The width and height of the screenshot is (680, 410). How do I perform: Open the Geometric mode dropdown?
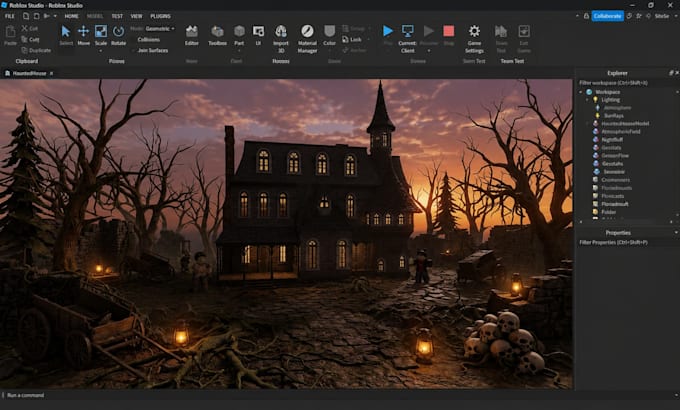click(160, 29)
